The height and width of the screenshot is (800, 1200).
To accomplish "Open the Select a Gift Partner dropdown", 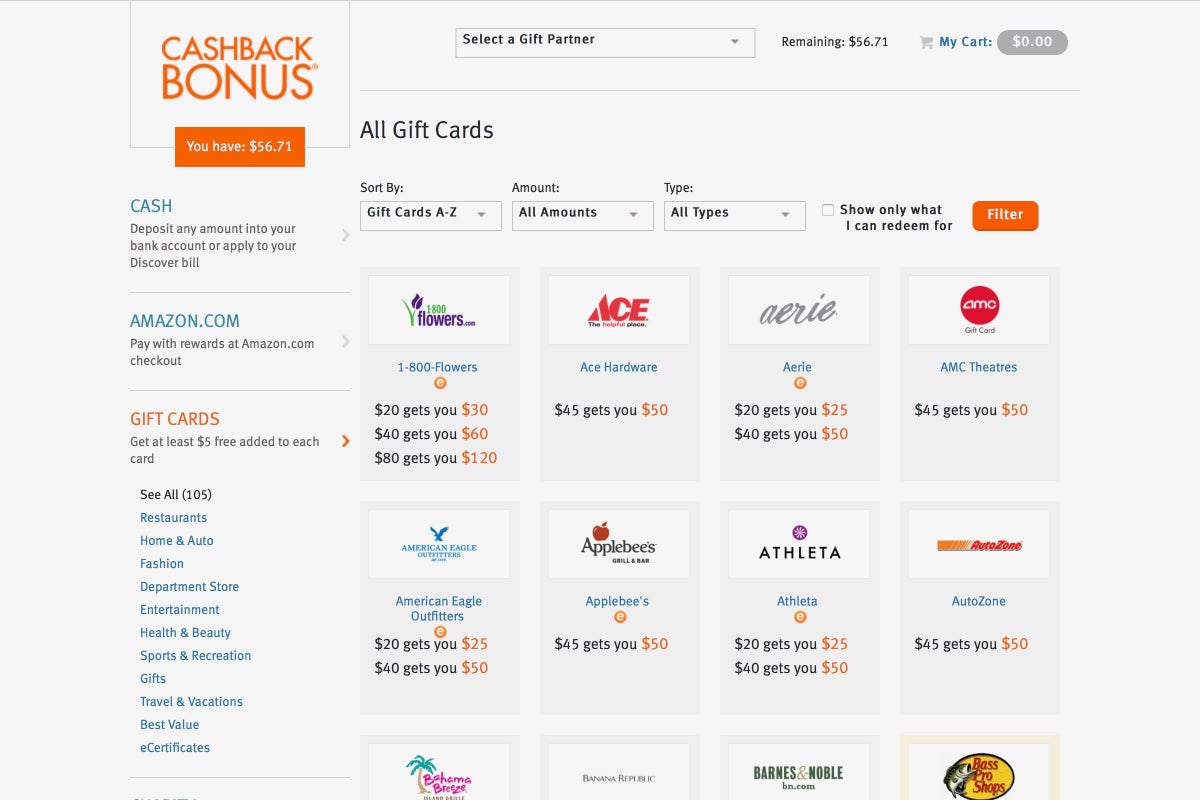I will click(604, 42).
